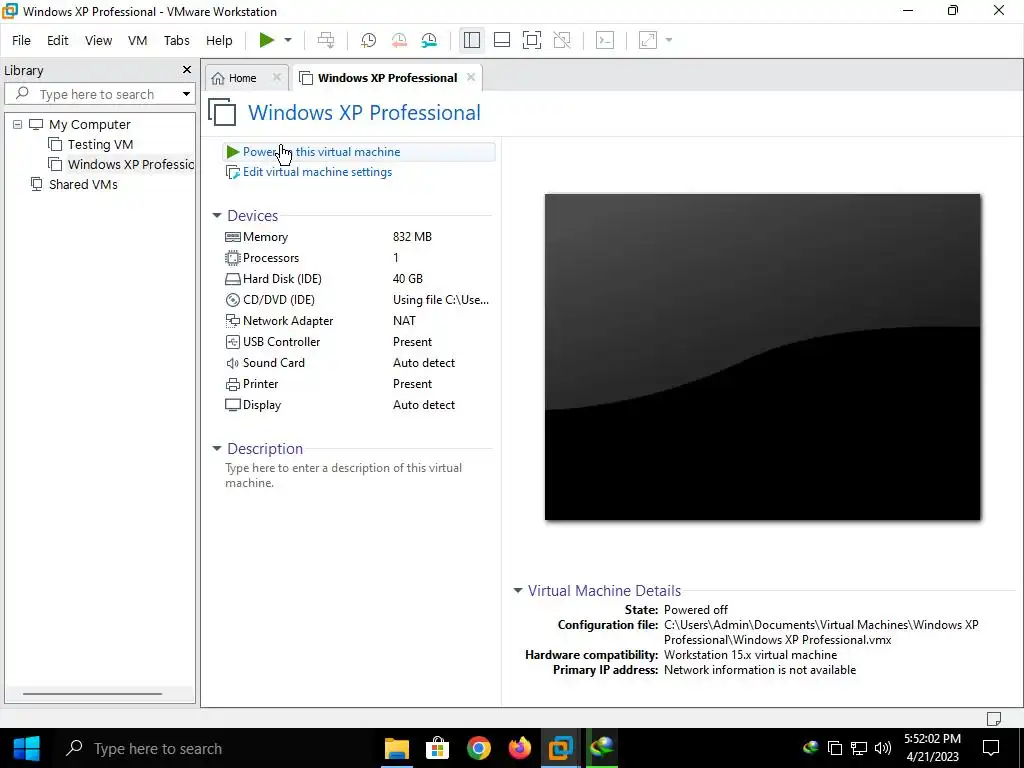
Task: Toggle the thumbnail bar icon
Action: click(502, 40)
